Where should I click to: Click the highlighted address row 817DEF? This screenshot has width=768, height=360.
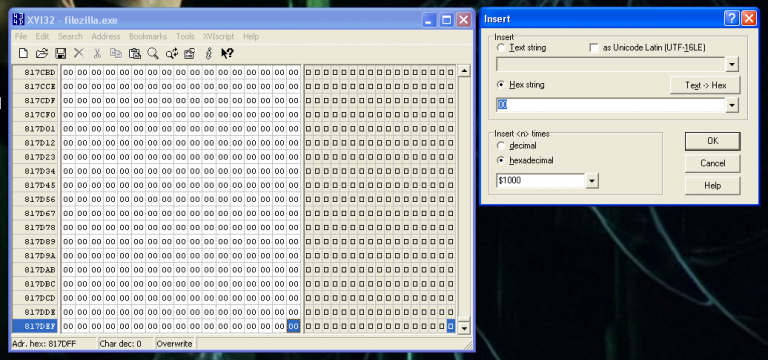point(35,326)
